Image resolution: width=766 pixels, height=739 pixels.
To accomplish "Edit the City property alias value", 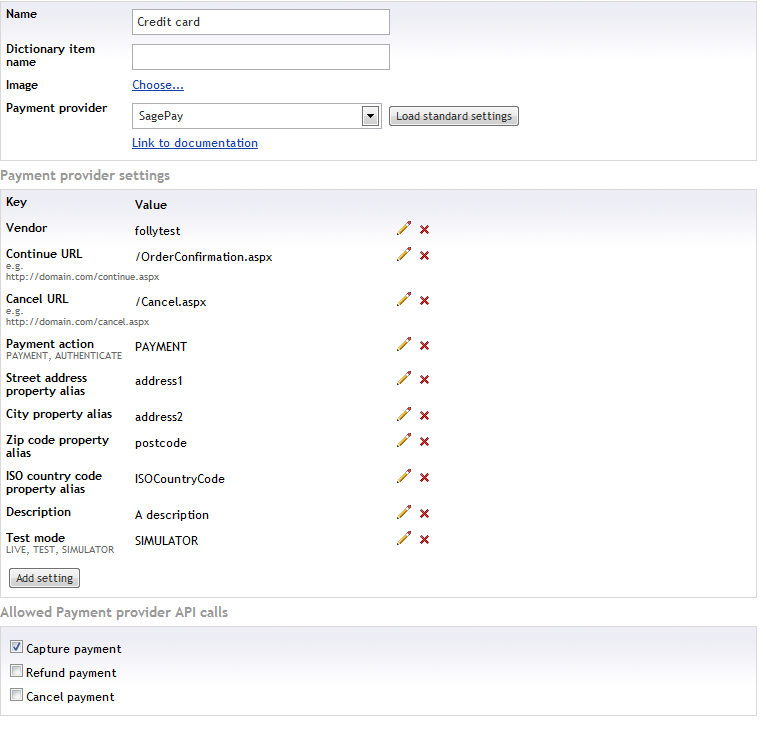I will [404, 414].
